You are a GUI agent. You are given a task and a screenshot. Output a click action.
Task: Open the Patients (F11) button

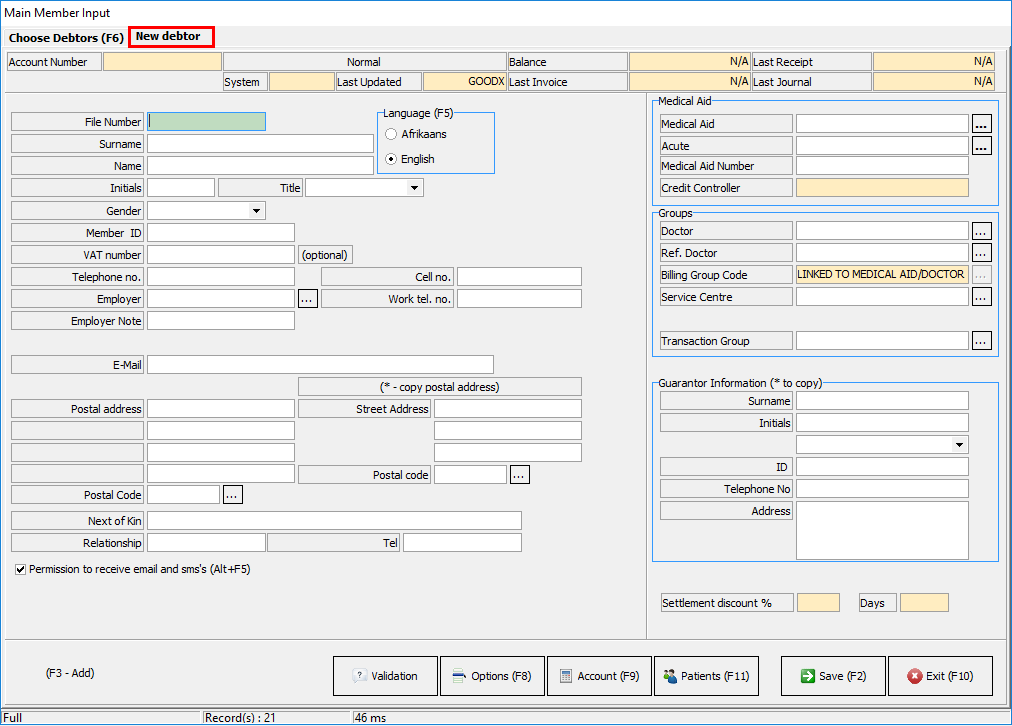[x=706, y=676]
